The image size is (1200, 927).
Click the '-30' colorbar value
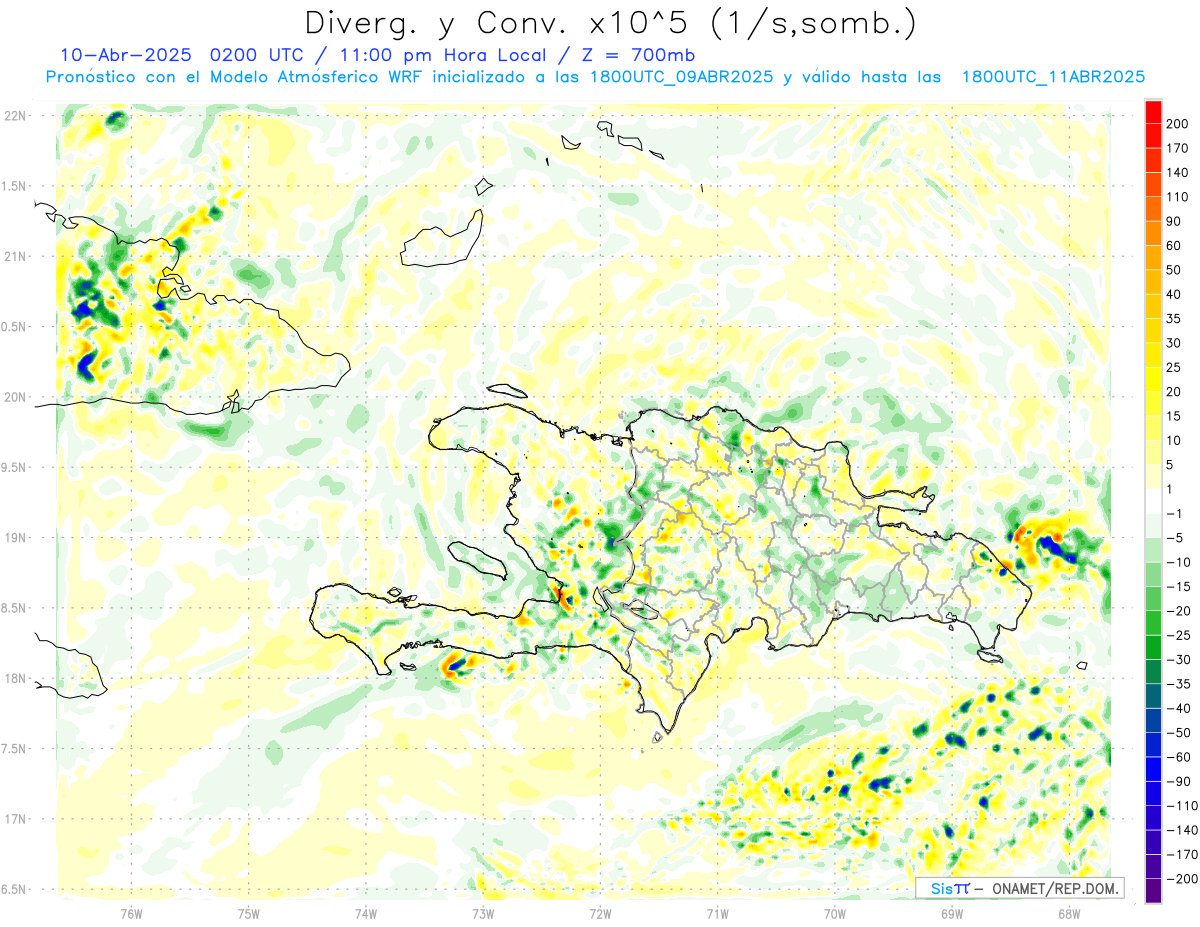tap(1177, 660)
